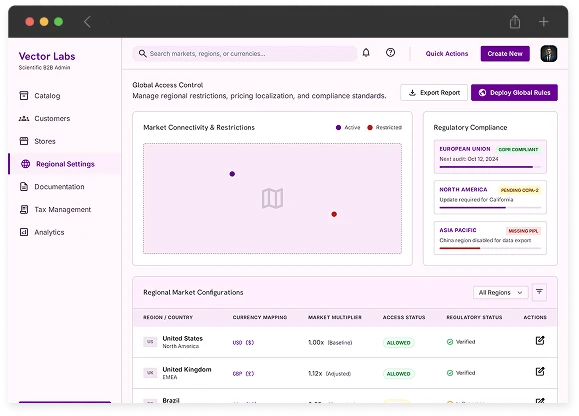This screenshot has height=416, width=579.
Task: Click the Export Report button
Action: (x=434, y=93)
